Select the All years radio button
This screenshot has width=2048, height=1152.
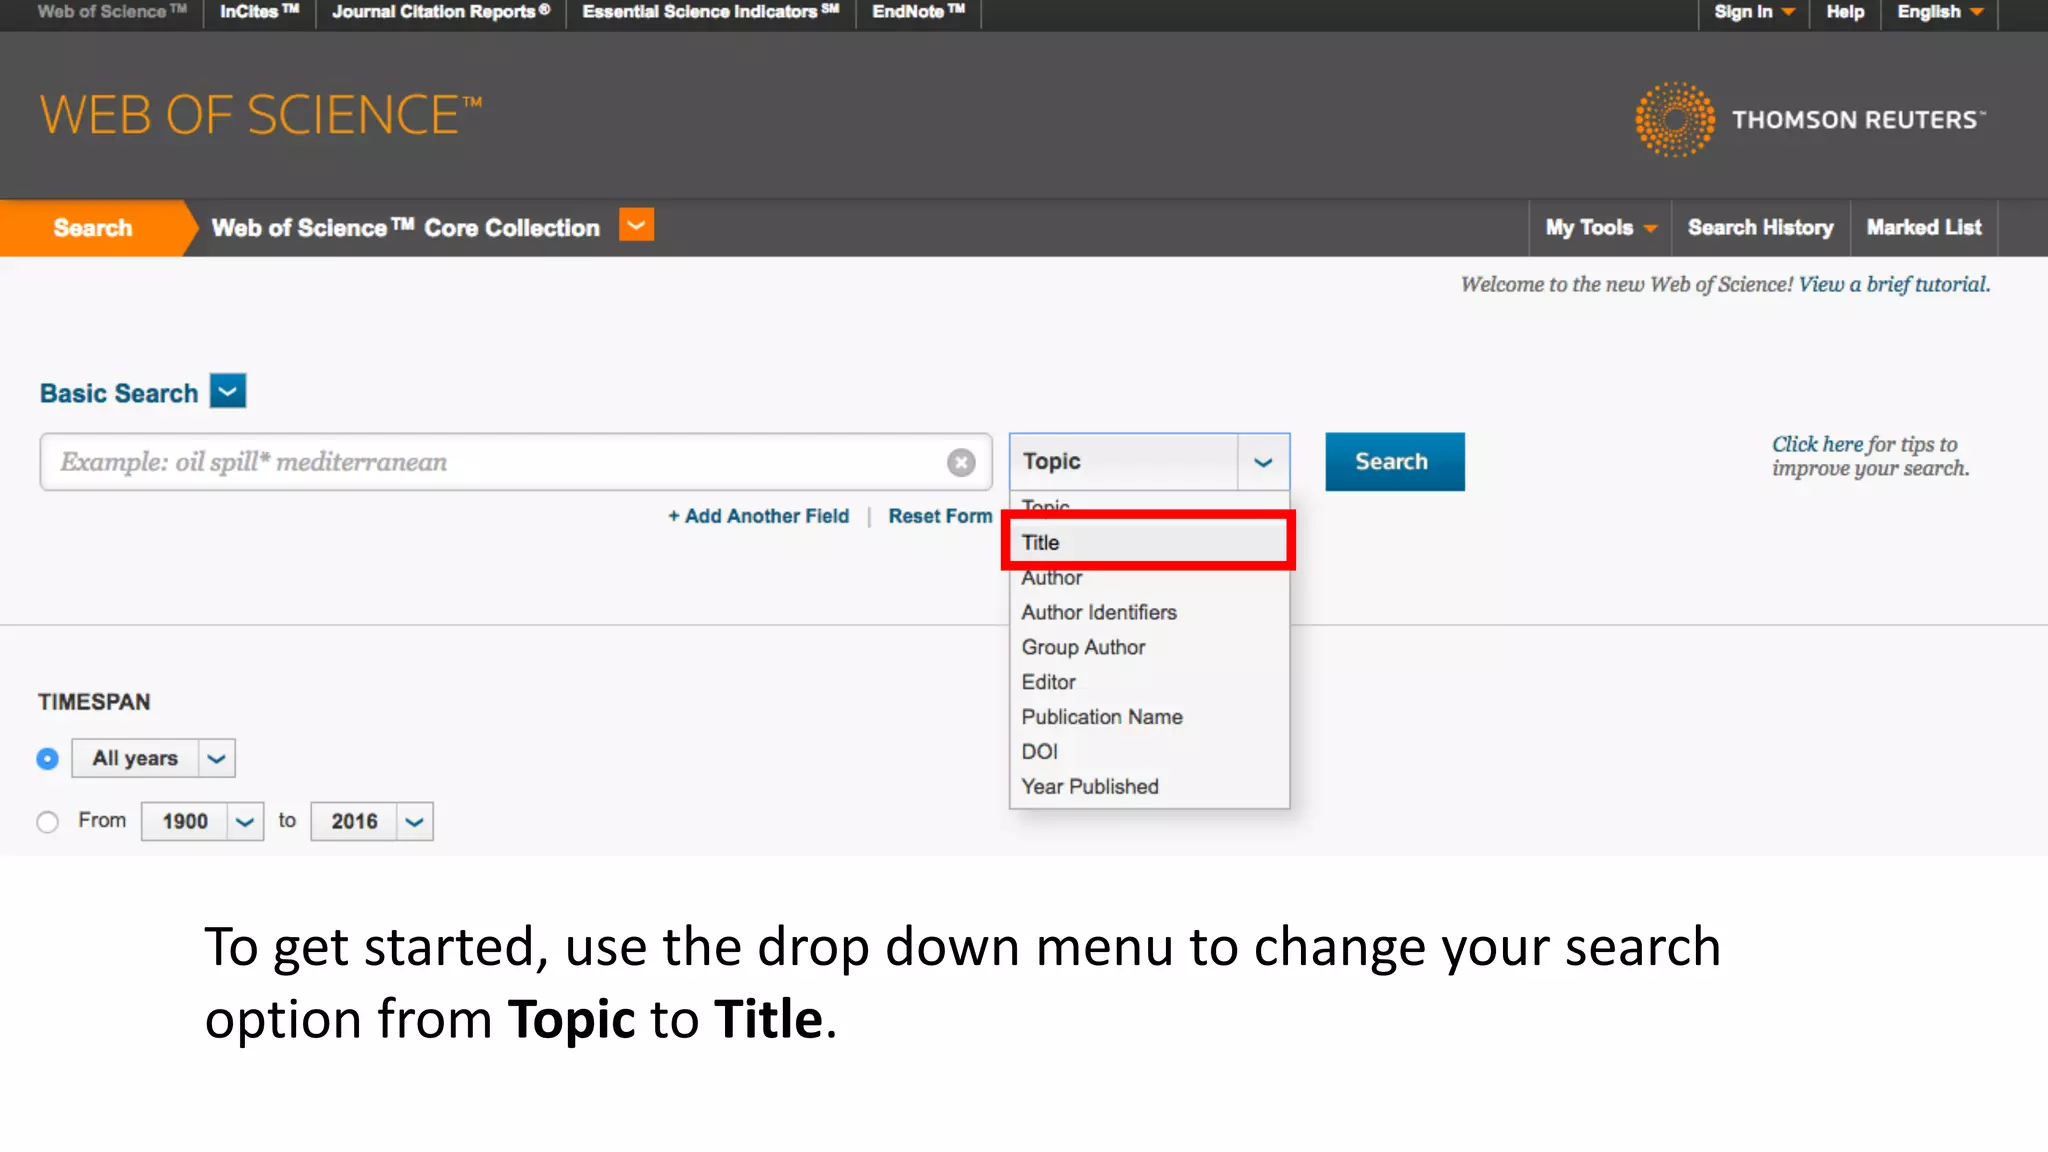(x=47, y=759)
